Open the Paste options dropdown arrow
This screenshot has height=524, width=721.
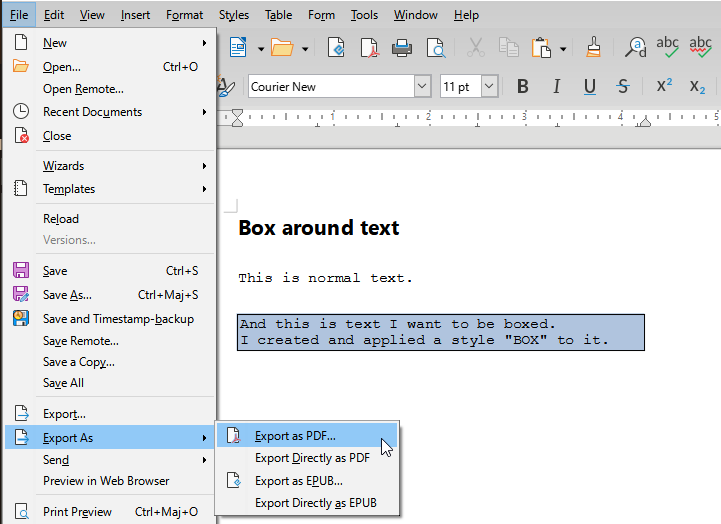563,49
